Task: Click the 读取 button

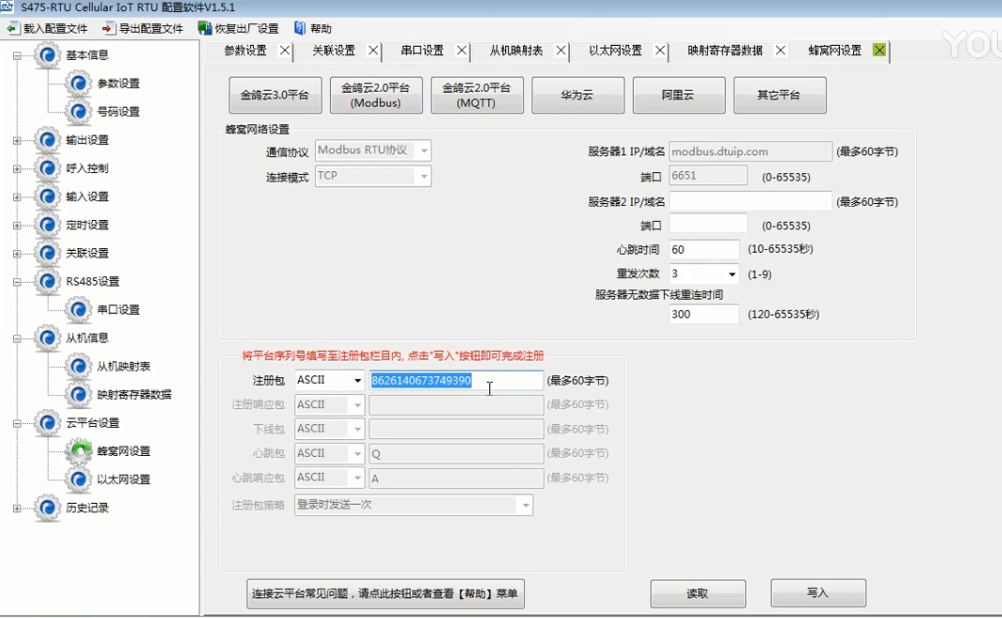Action: coord(697,593)
